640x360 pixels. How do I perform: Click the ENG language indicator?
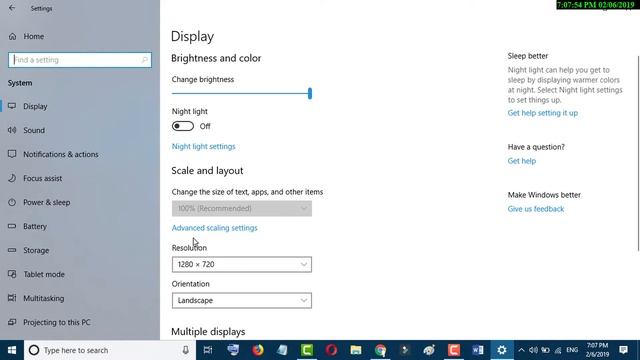pyautogui.click(x=572, y=350)
